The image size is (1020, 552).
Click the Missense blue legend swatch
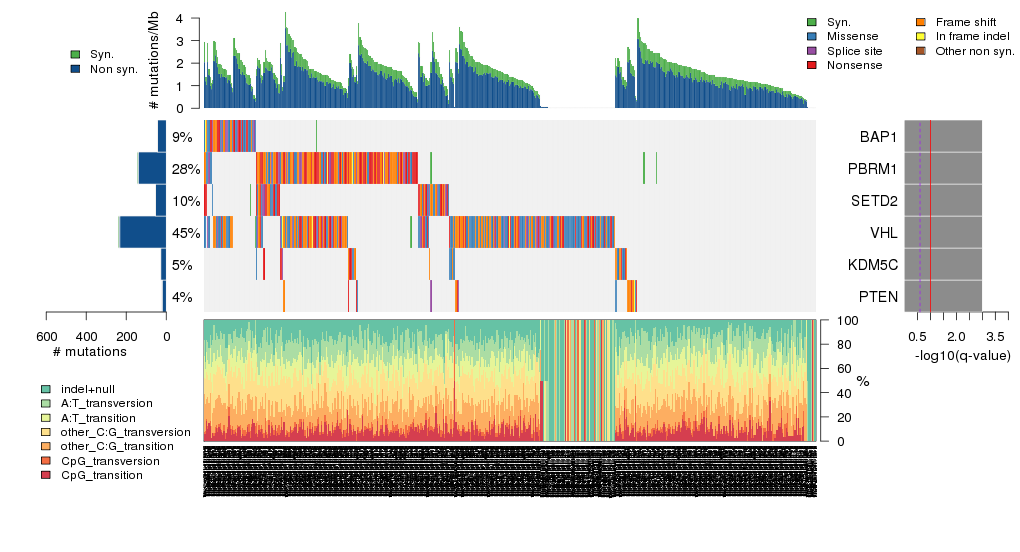[812, 36]
